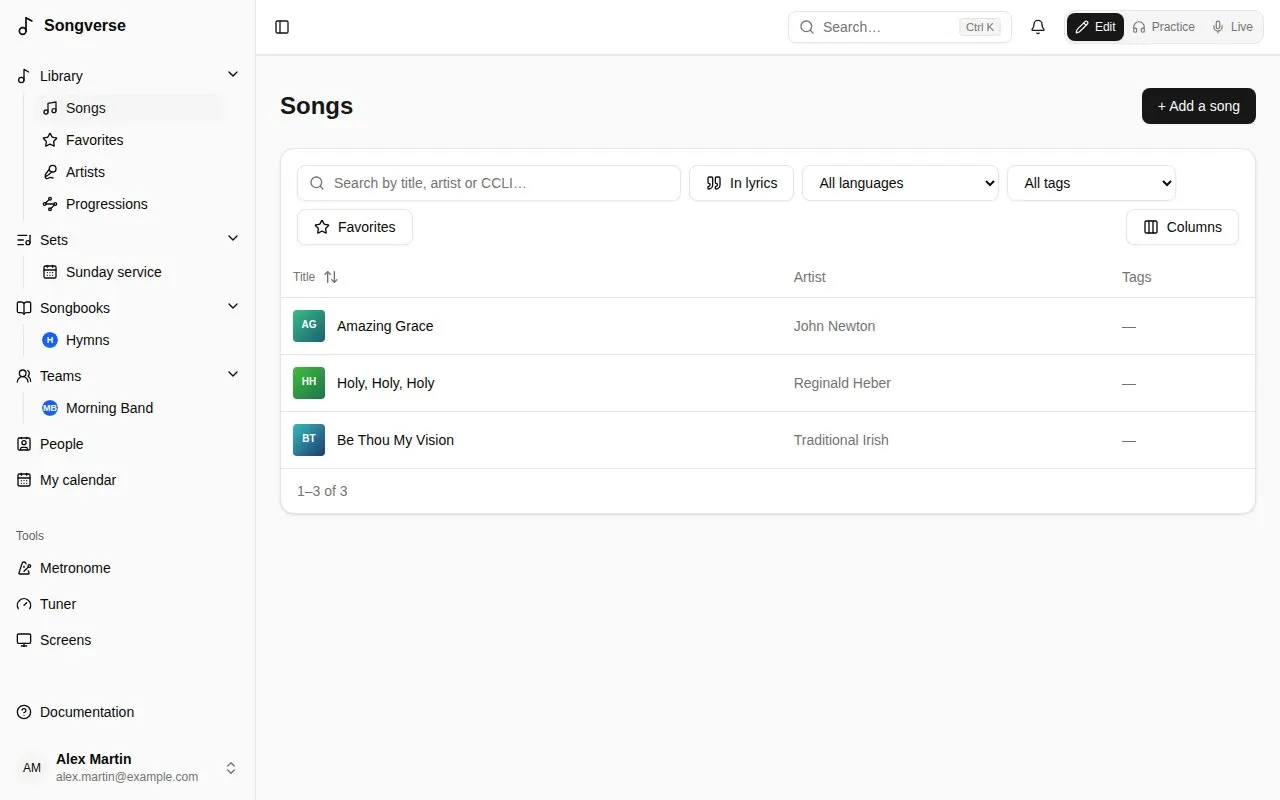Switch to Live mode
Image resolution: width=1280 pixels, height=800 pixels.
click(x=1232, y=27)
